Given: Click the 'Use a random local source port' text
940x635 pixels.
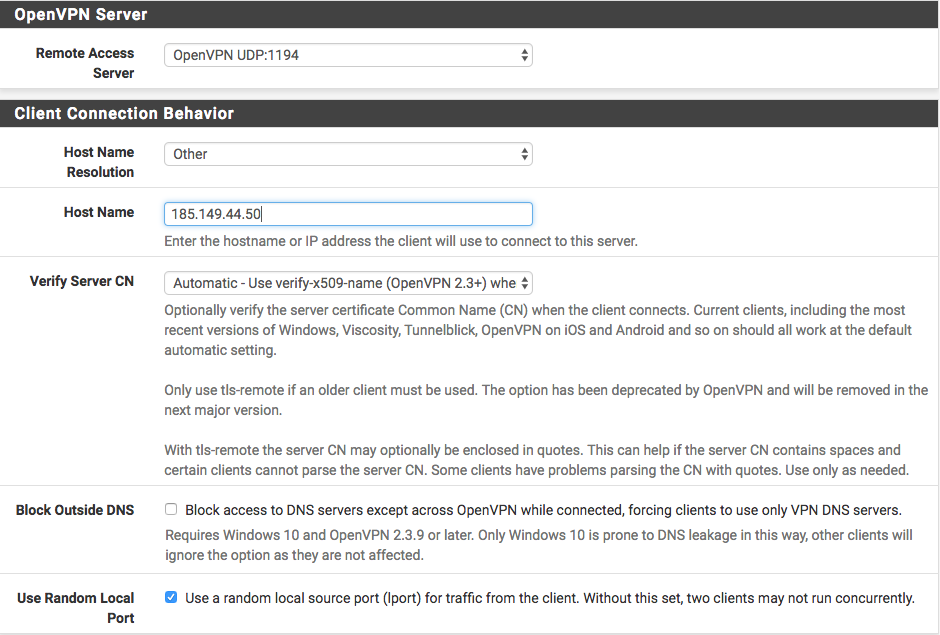Looking at the screenshot, I should pyautogui.click(x=549, y=598).
